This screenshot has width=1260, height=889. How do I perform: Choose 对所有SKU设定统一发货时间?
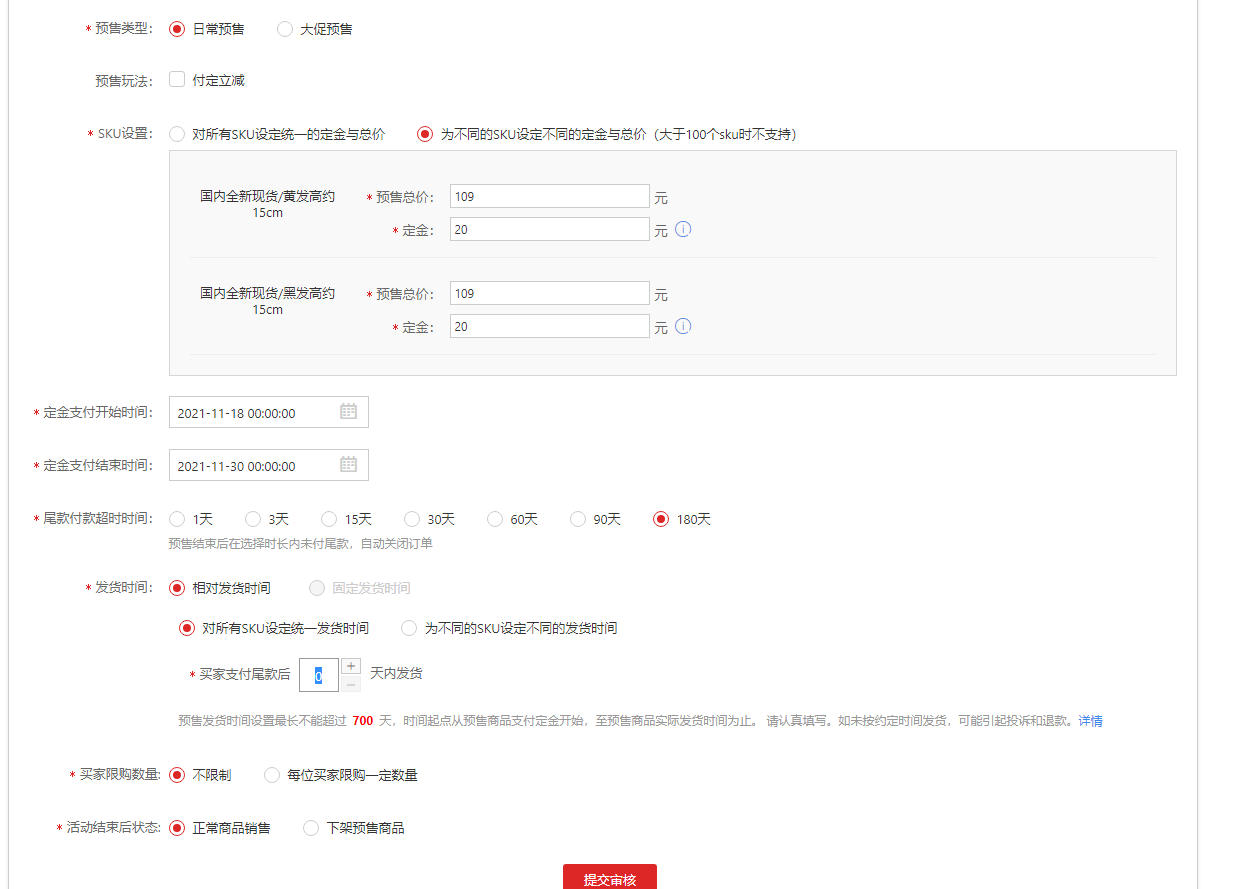pyautogui.click(x=186, y=628)
